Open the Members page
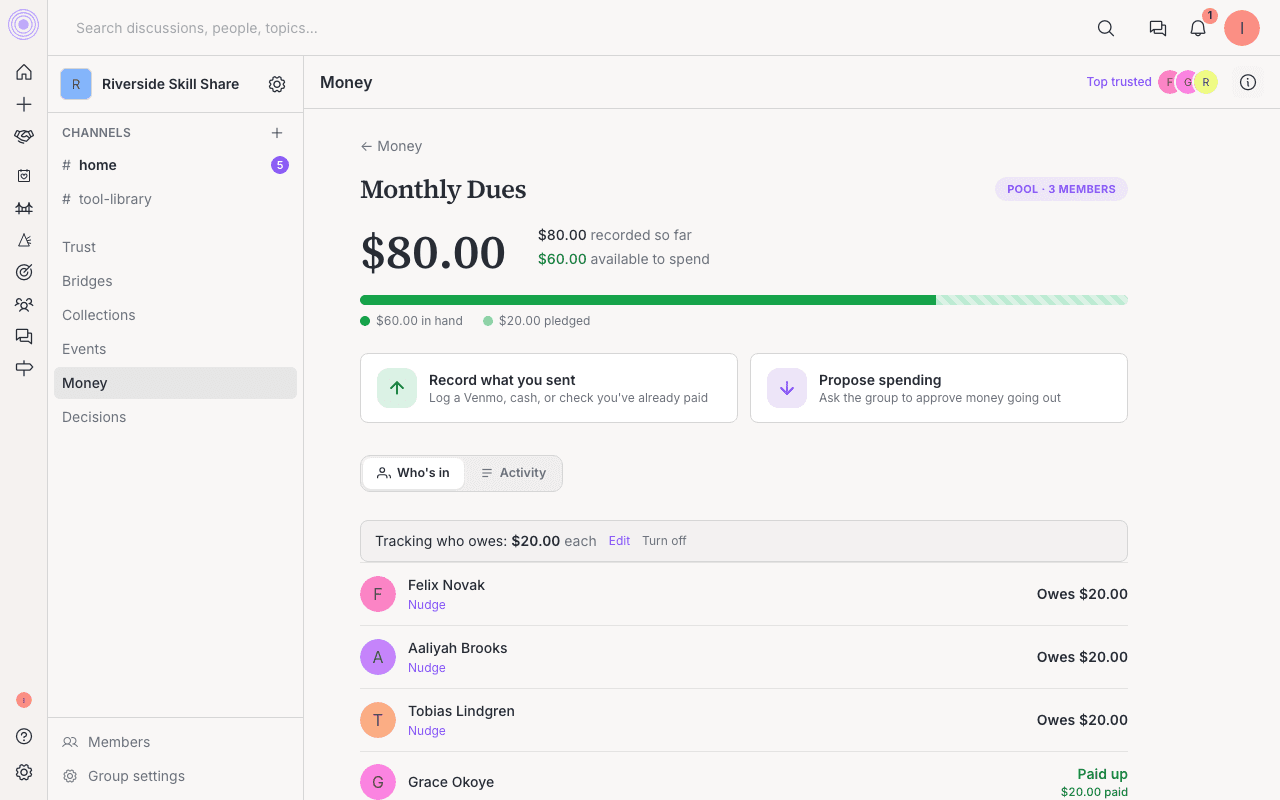Viewport: 1280px width, 800px height. tap(175, 742)
